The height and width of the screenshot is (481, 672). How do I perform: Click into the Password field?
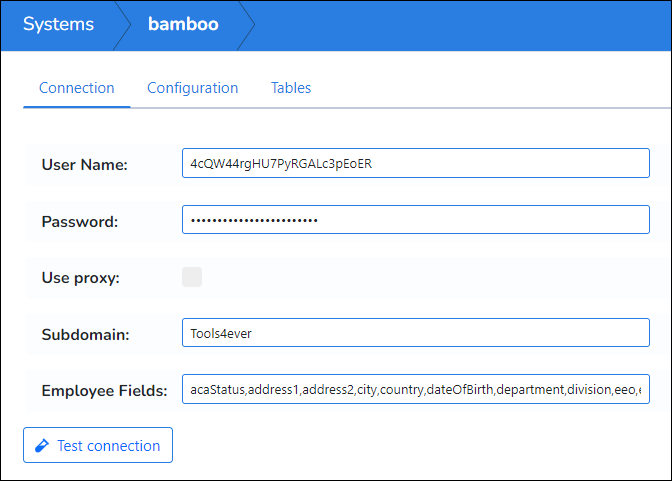pyautogui.click(x=415, y=220)
